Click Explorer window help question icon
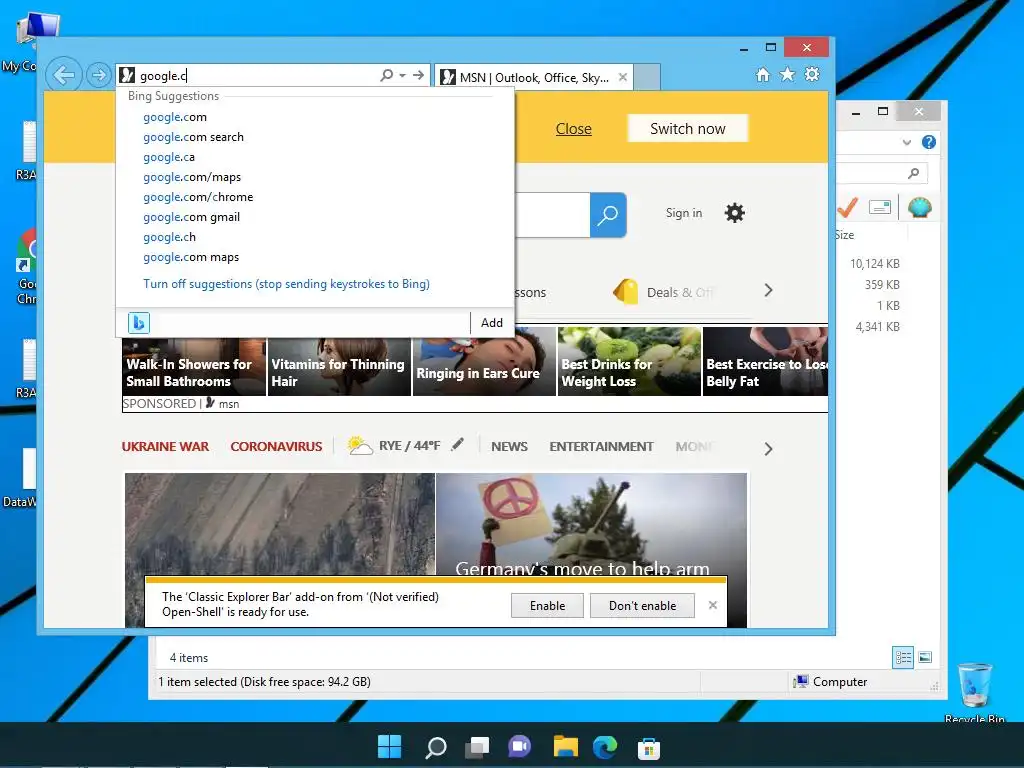The image size is (1024, 768). (929, 142)
